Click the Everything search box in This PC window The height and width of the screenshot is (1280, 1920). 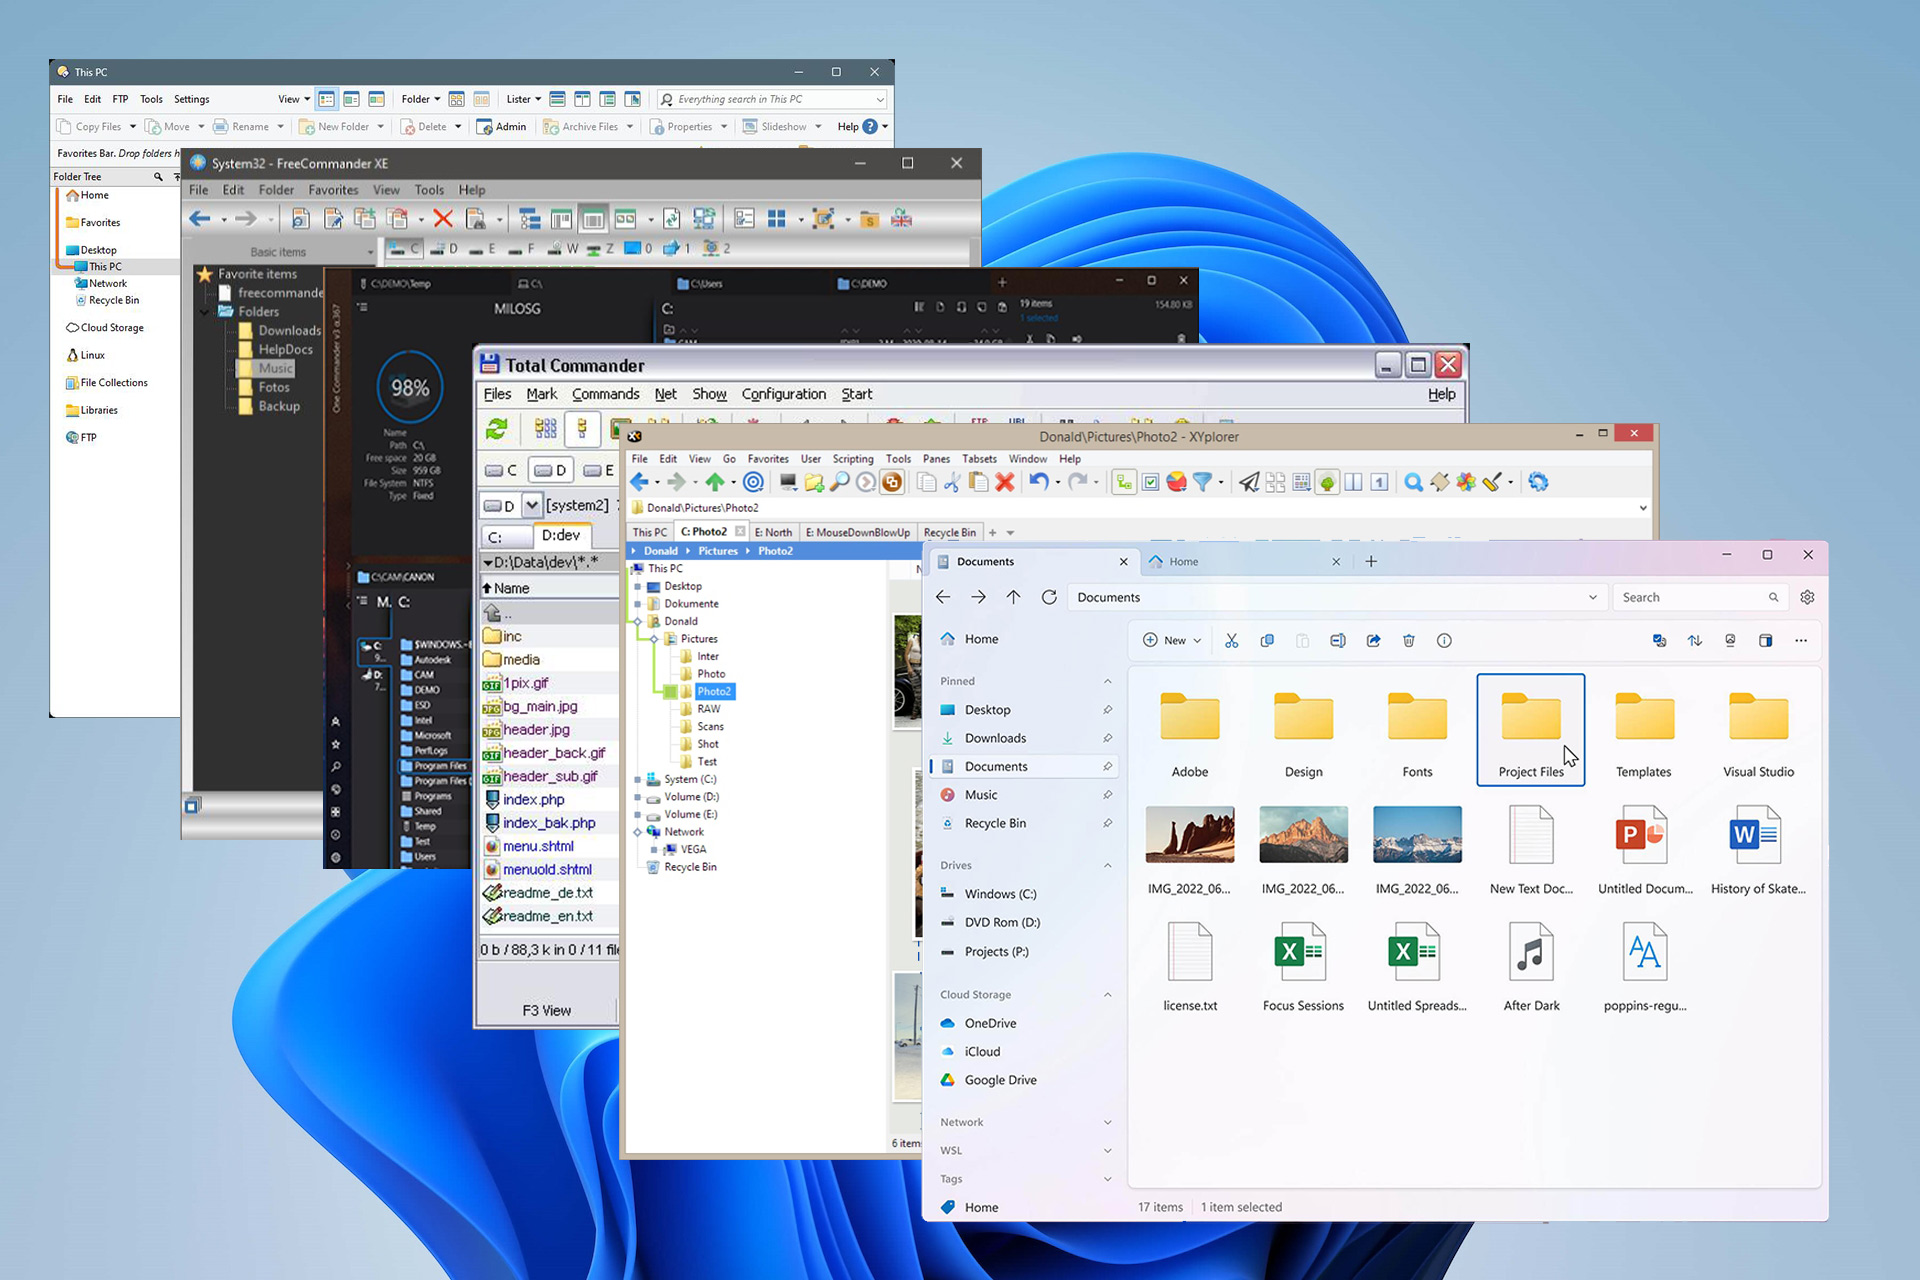point(772,99)
